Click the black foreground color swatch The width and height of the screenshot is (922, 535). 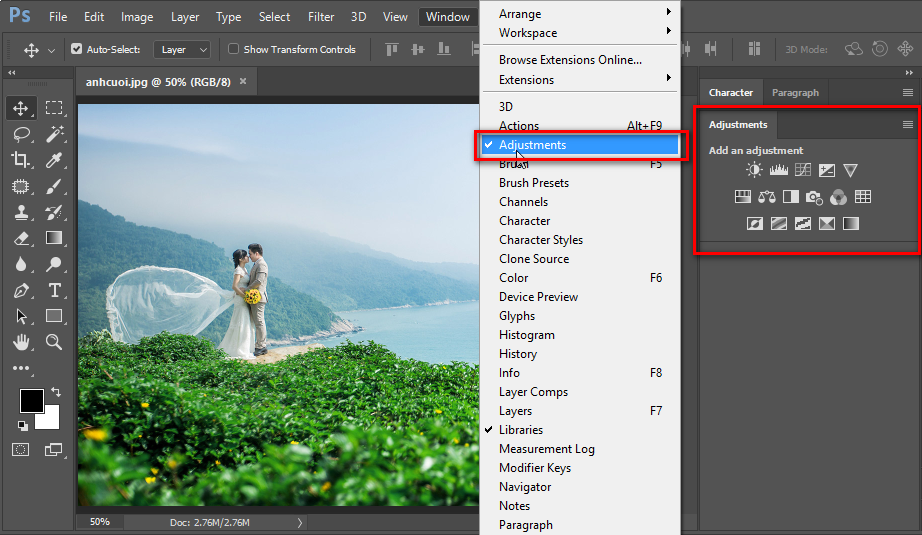pyautogui.click(x=31, y=401)
